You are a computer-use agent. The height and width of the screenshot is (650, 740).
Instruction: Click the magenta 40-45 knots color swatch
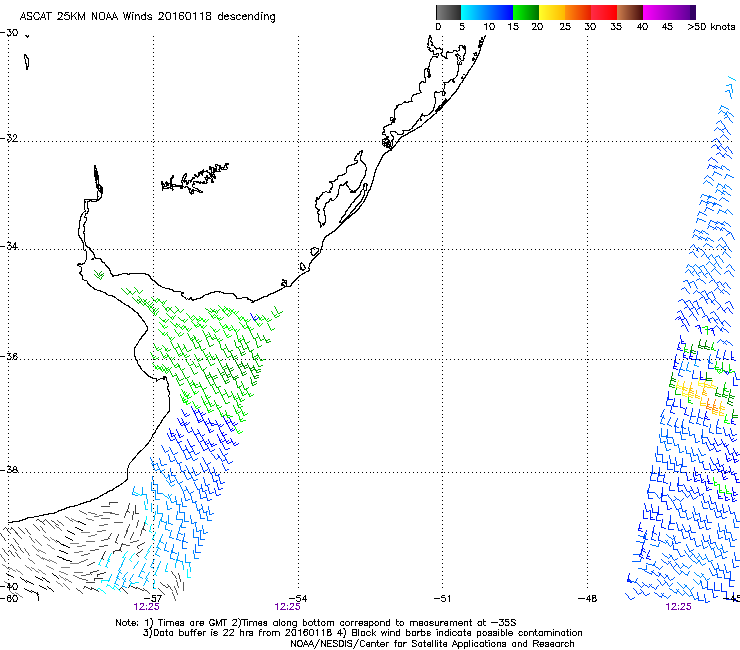pos(656,12)
